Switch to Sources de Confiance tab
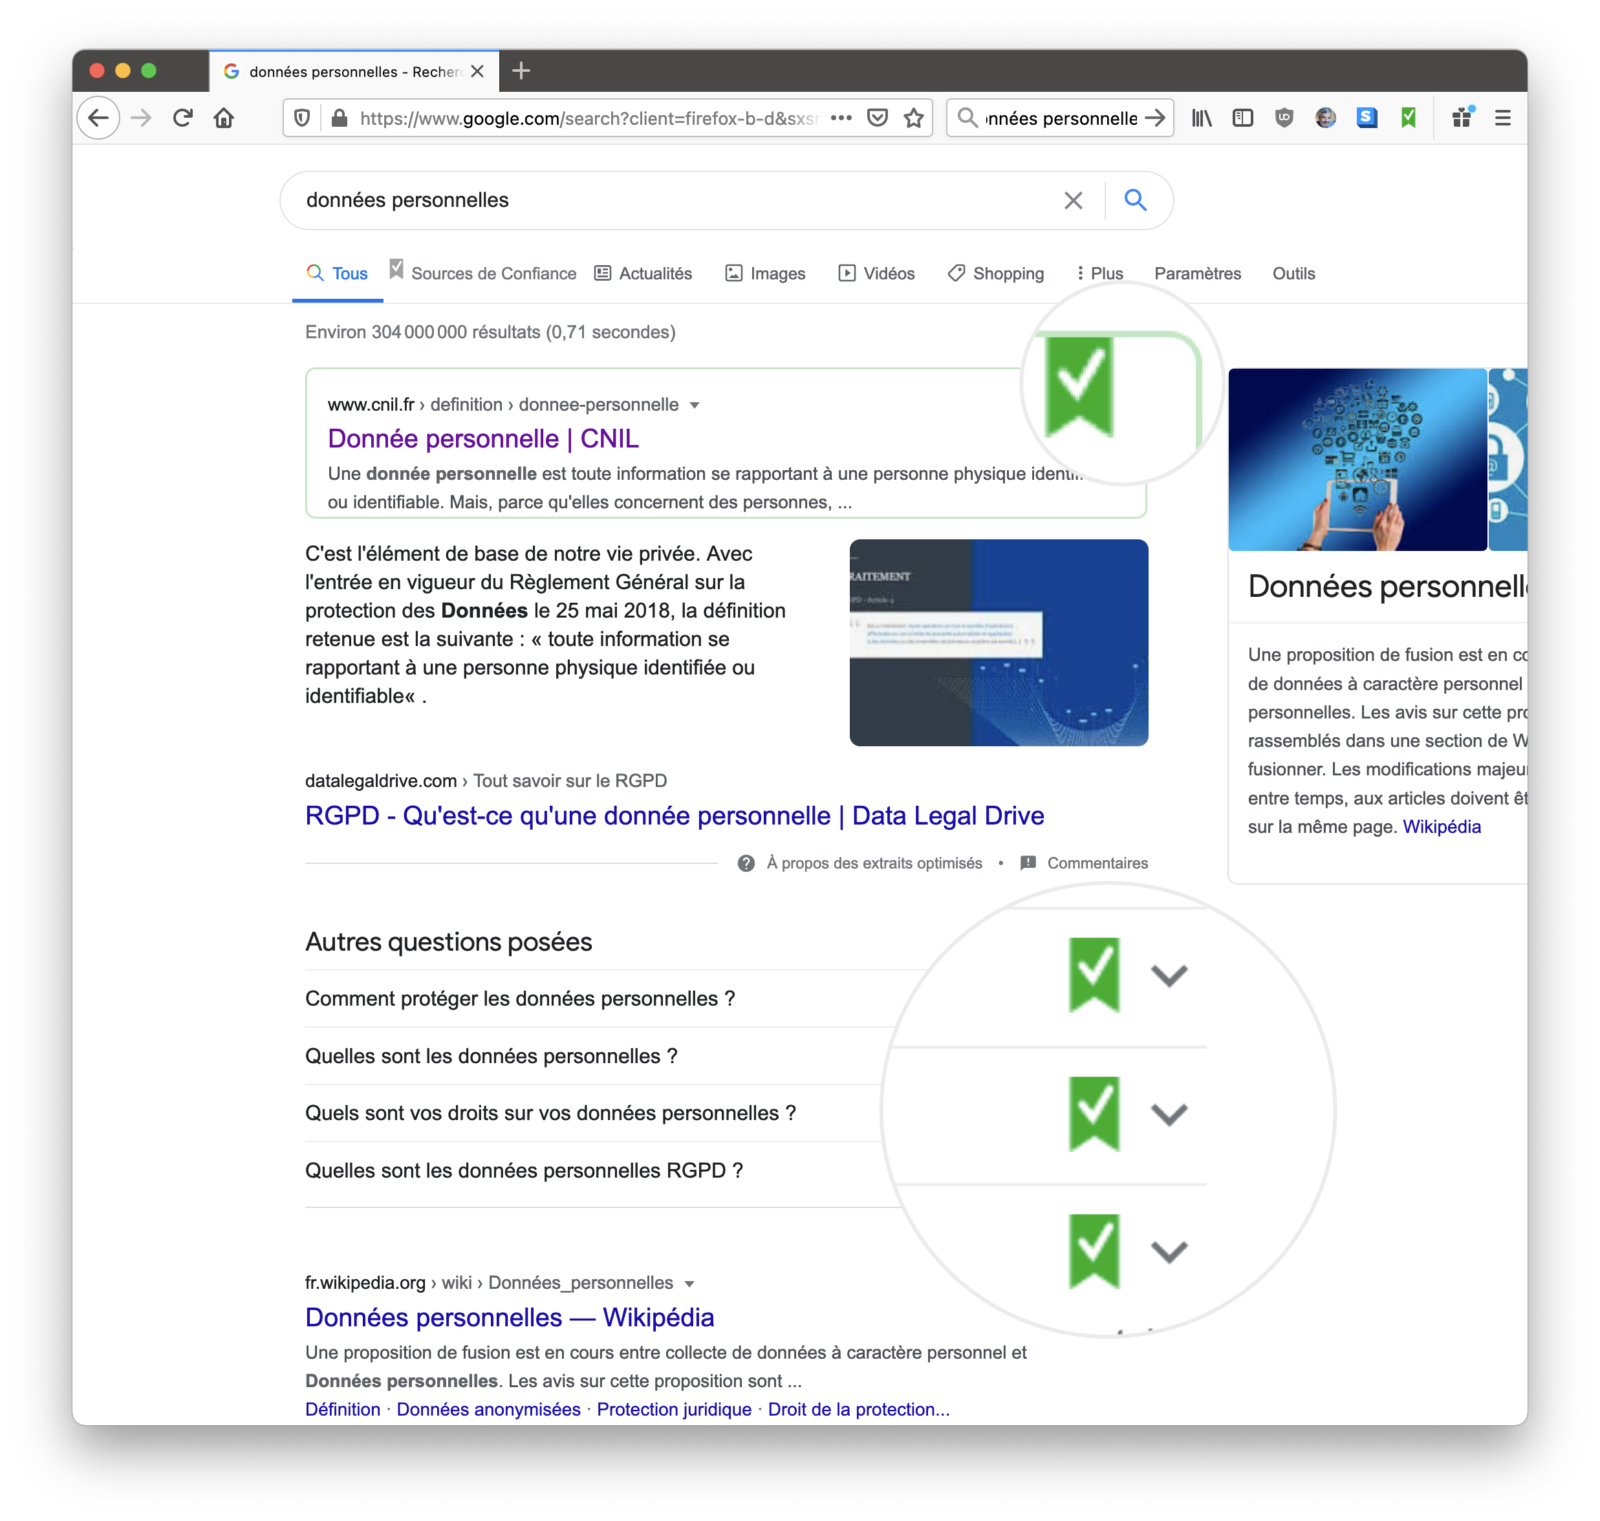Screen dimensions: 1600x1521 (483, 272)
